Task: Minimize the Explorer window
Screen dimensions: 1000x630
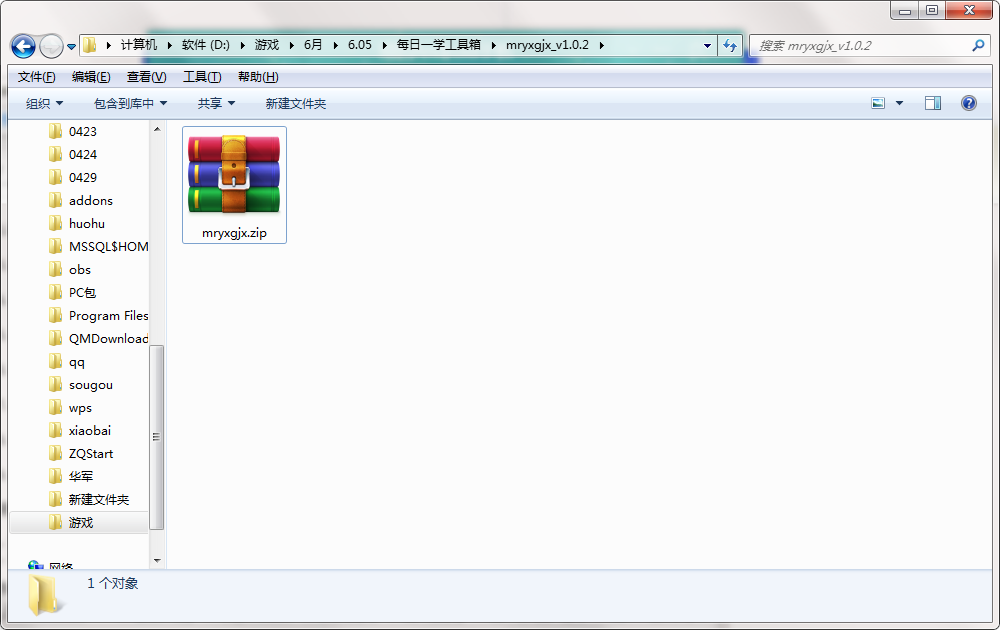Action: [x=905, y=11]
